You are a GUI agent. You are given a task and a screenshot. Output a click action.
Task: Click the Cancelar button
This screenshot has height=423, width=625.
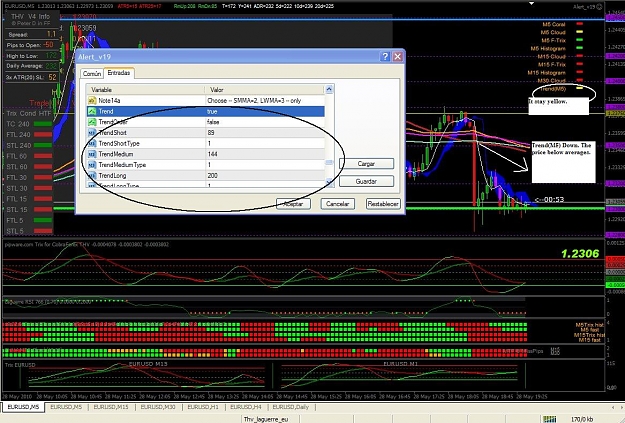click(338, 204)
